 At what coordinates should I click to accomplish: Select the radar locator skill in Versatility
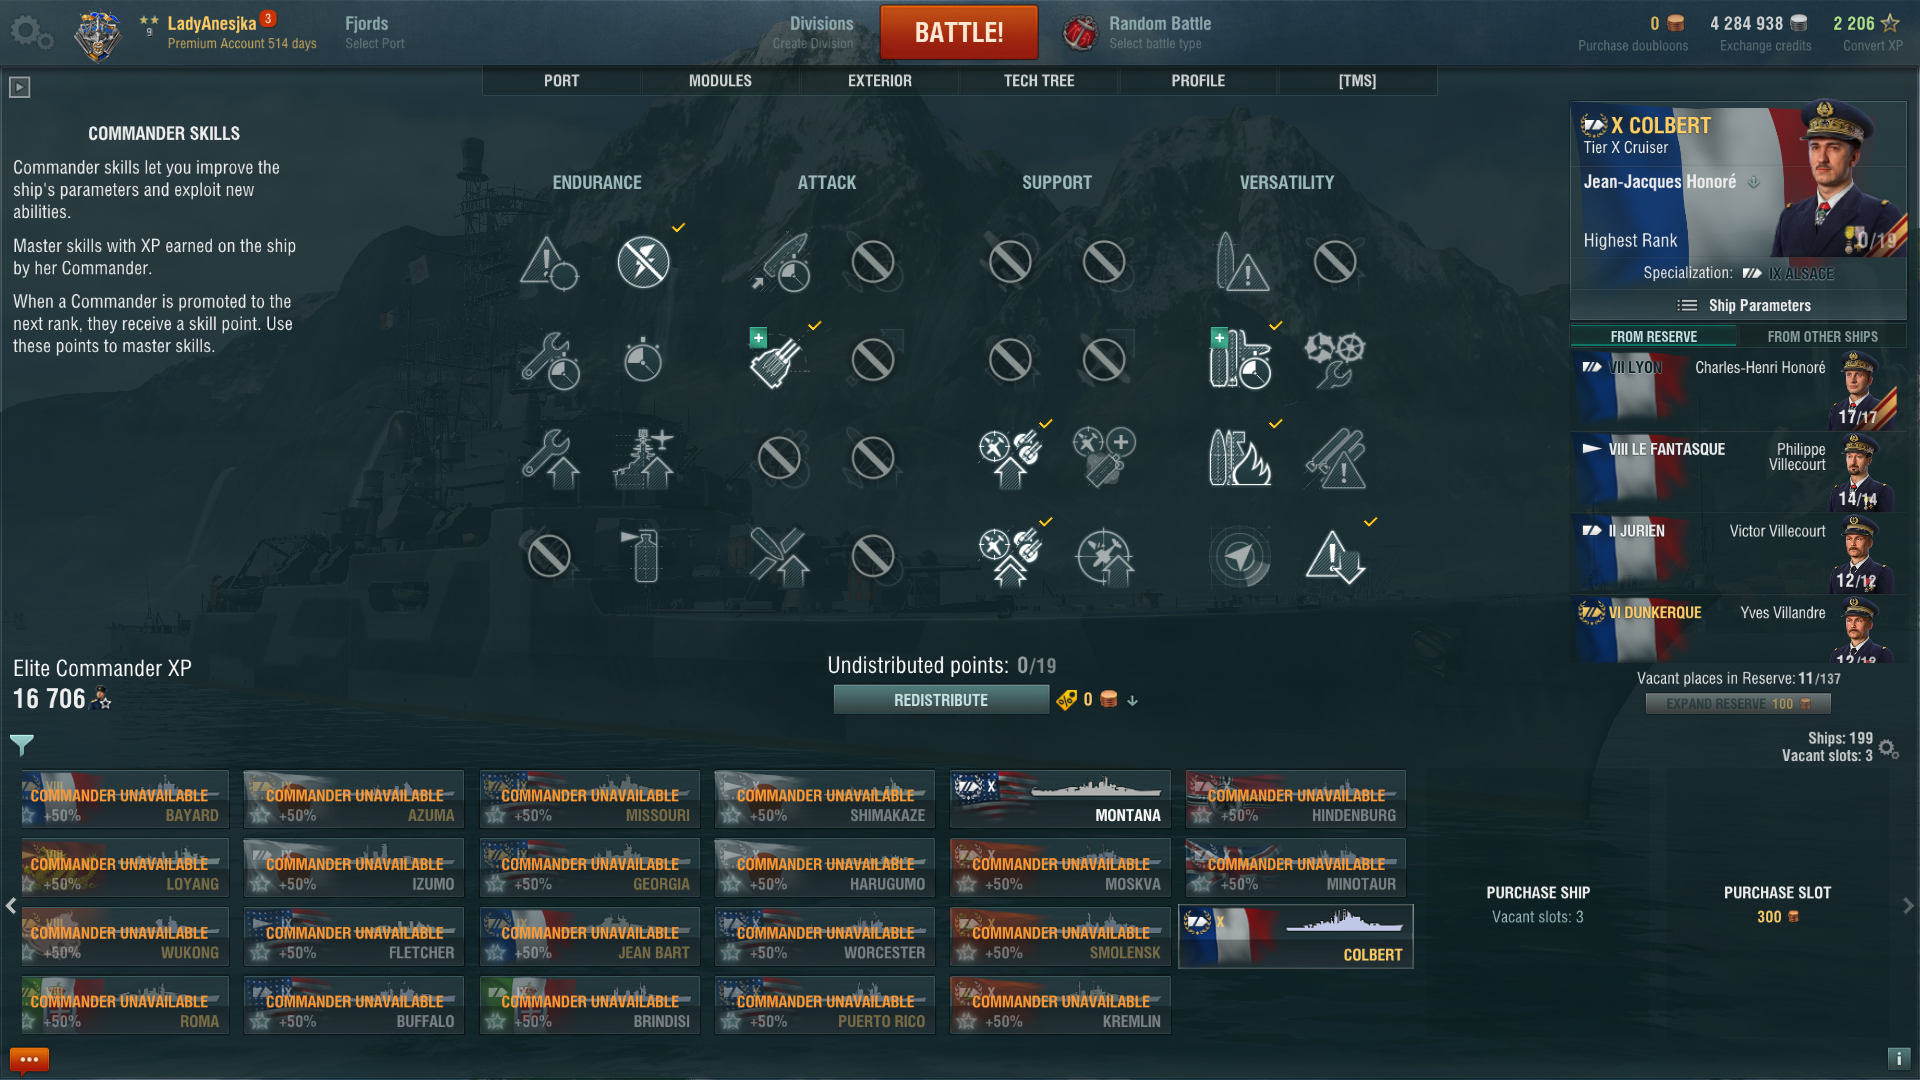click(x=1239, y=556)
